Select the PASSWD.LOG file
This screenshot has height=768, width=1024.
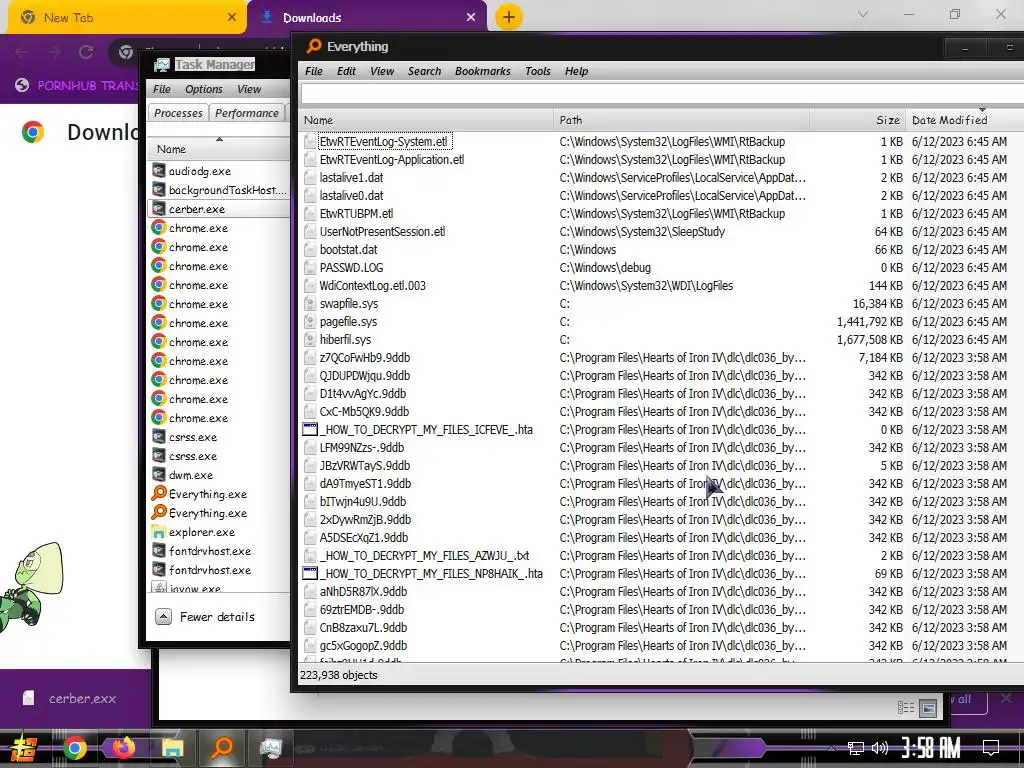pyautogui.click(x=351, y=268)
